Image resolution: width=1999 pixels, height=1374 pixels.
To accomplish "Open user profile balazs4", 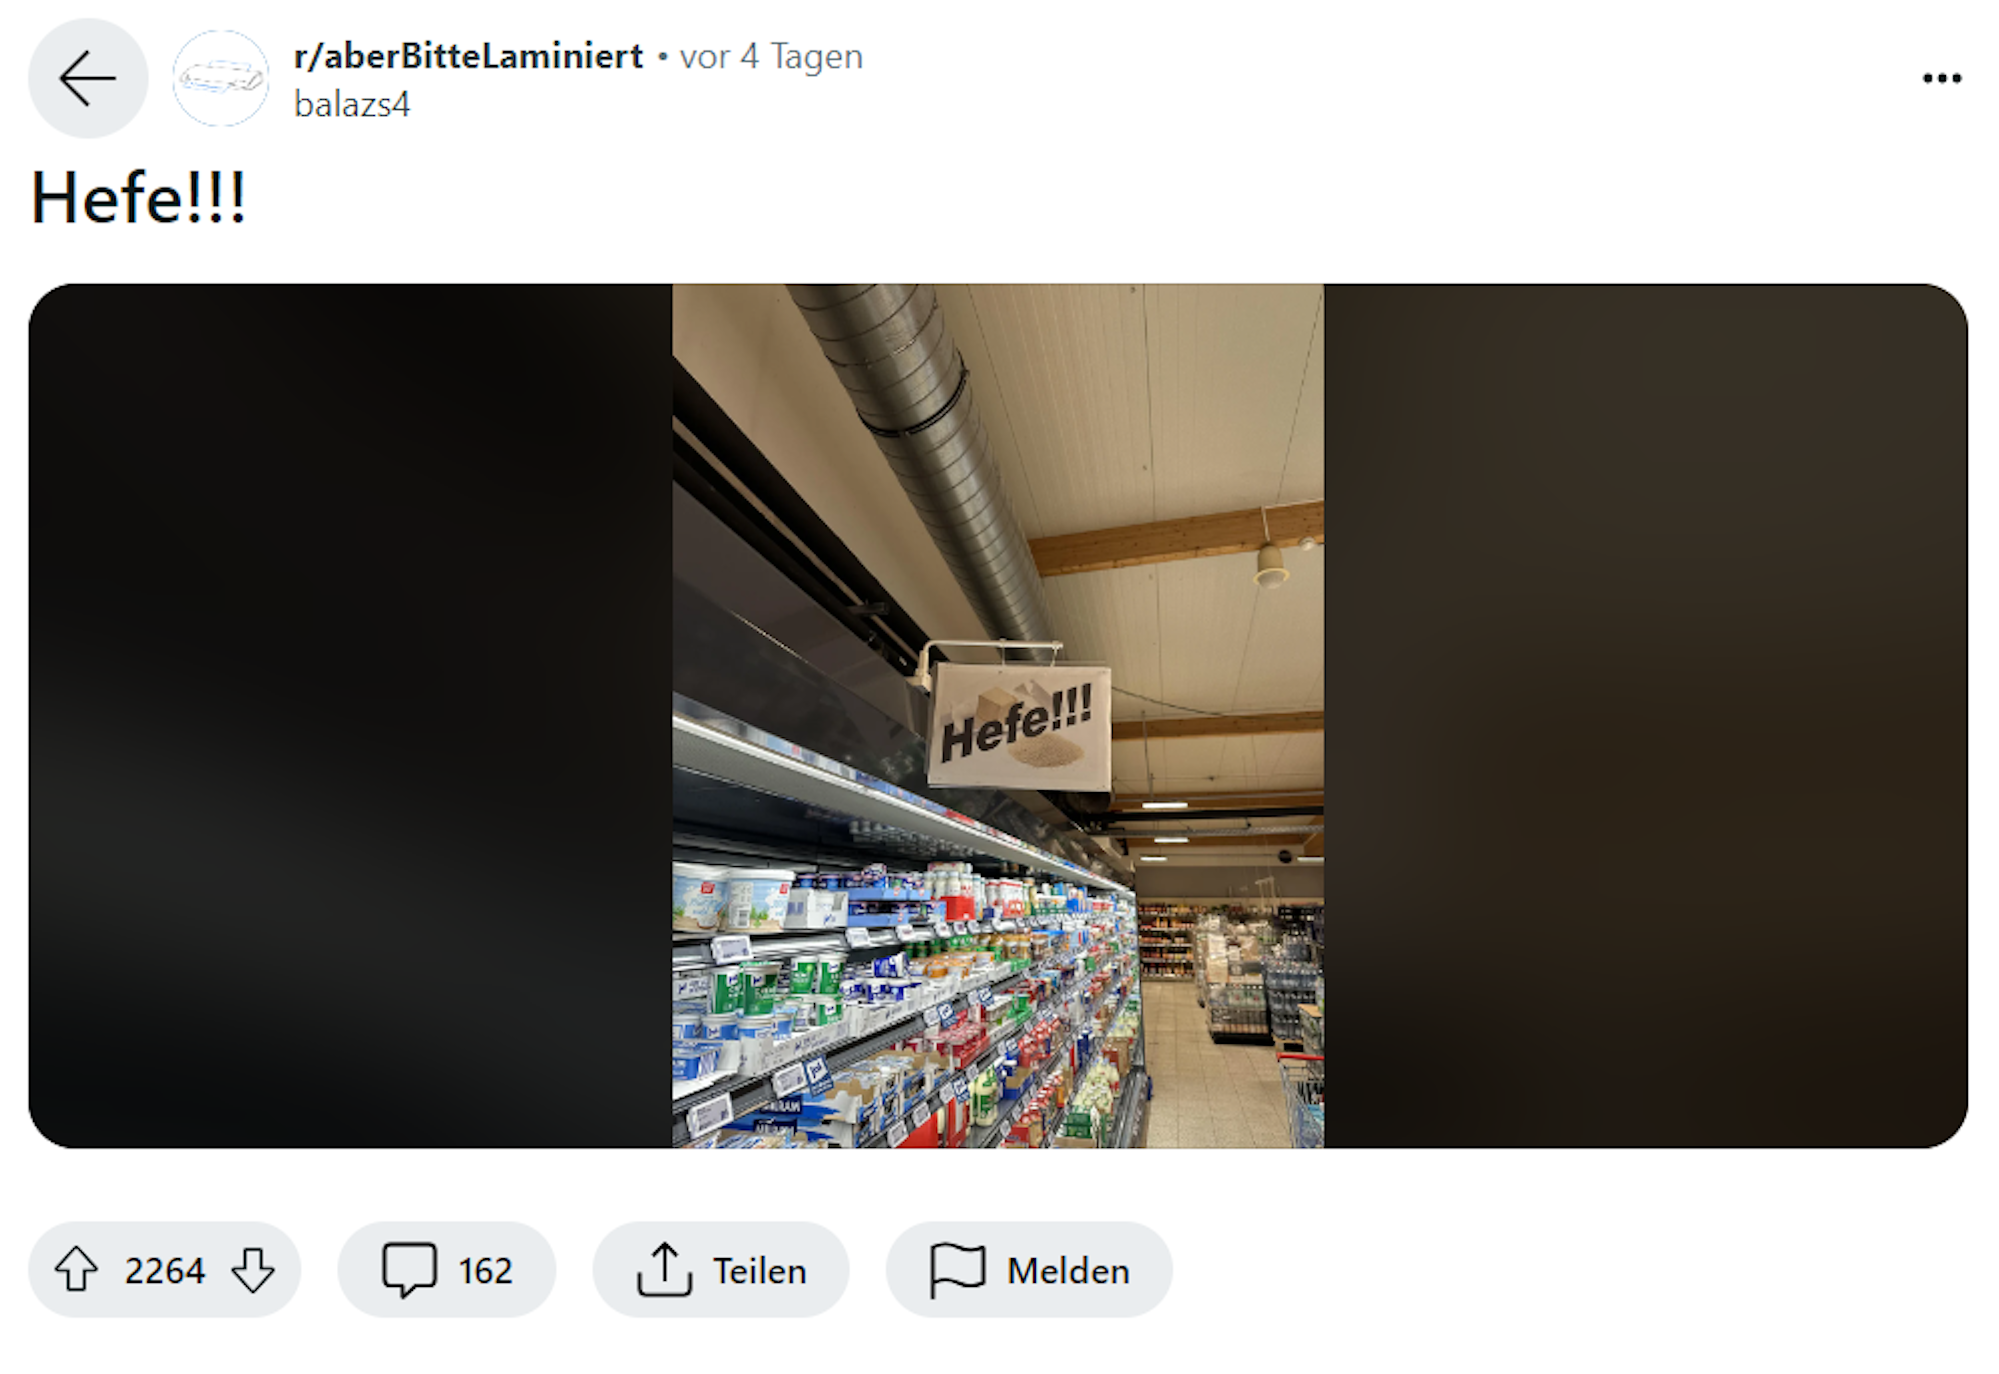I will 352,105.
